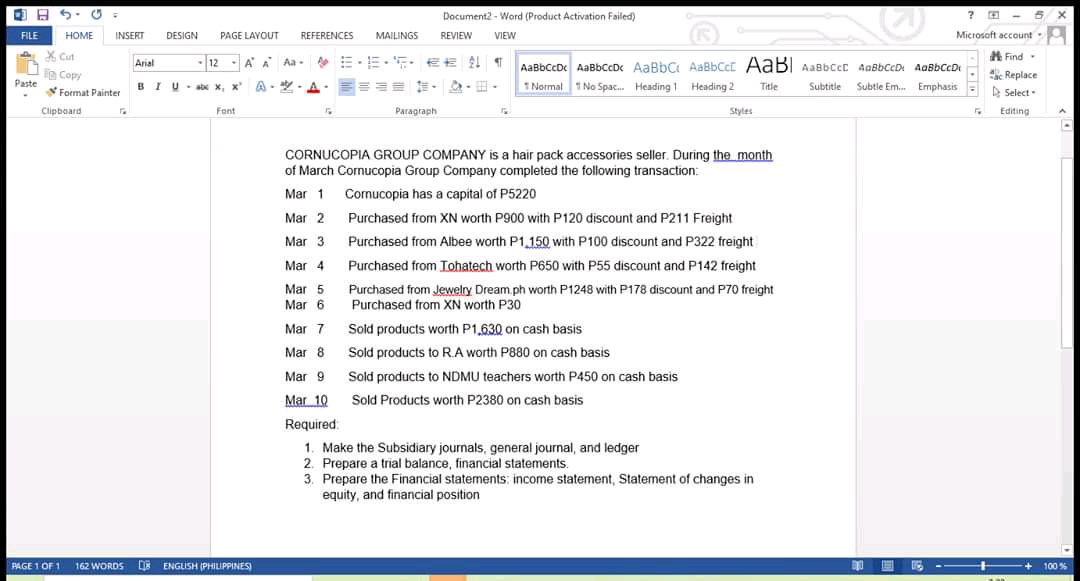Apply the red font color swatch
The width and height of the screenshot is (1080, 581).
[313, 87]
